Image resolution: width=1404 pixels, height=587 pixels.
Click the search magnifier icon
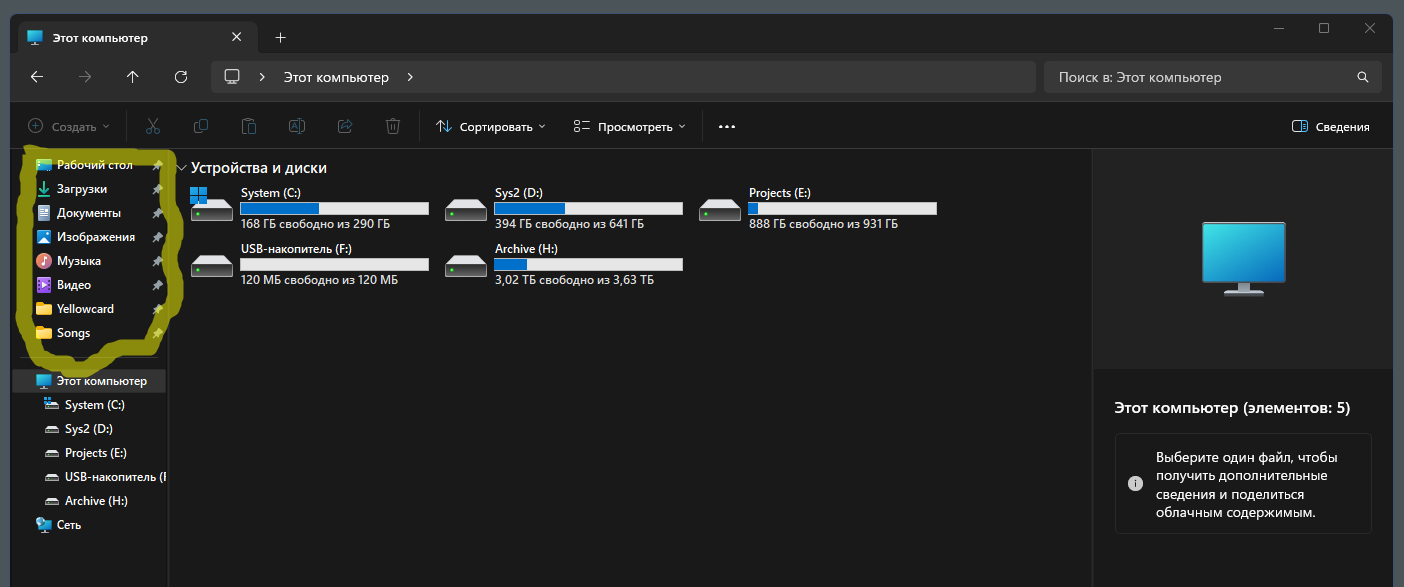pos(1362,77)
